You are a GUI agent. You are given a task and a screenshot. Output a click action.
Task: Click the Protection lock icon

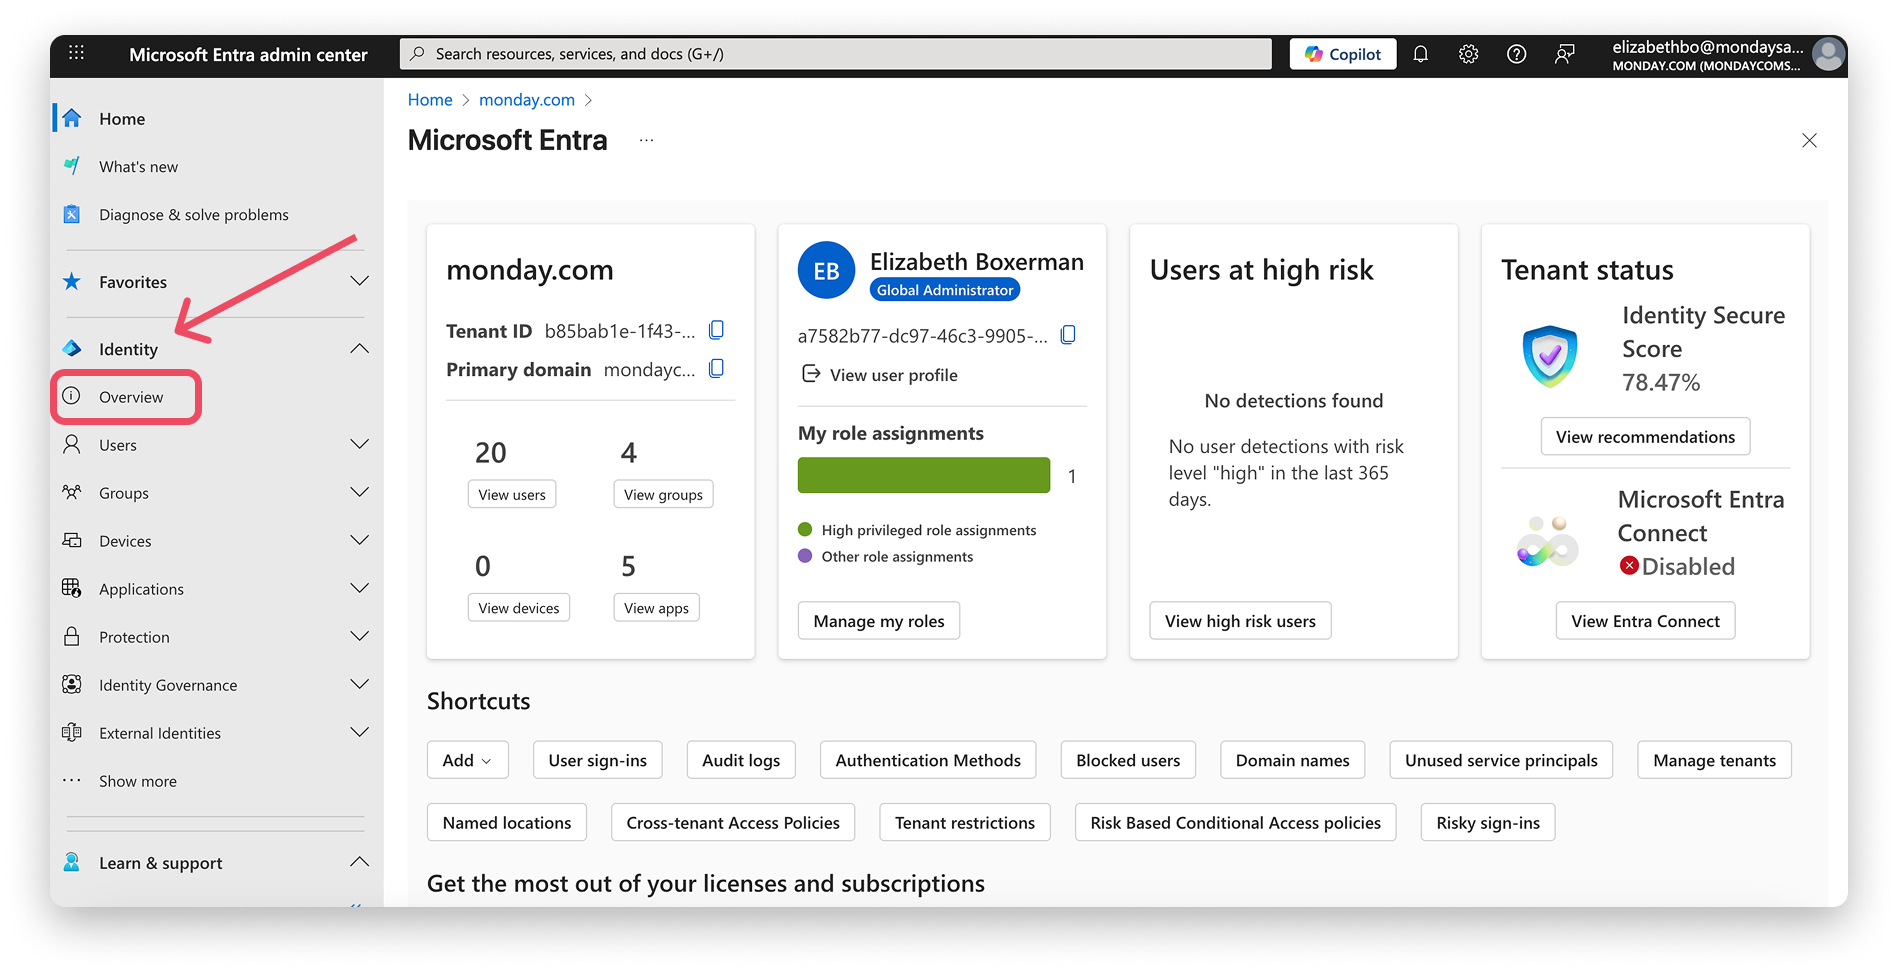[x=72, y=636]
